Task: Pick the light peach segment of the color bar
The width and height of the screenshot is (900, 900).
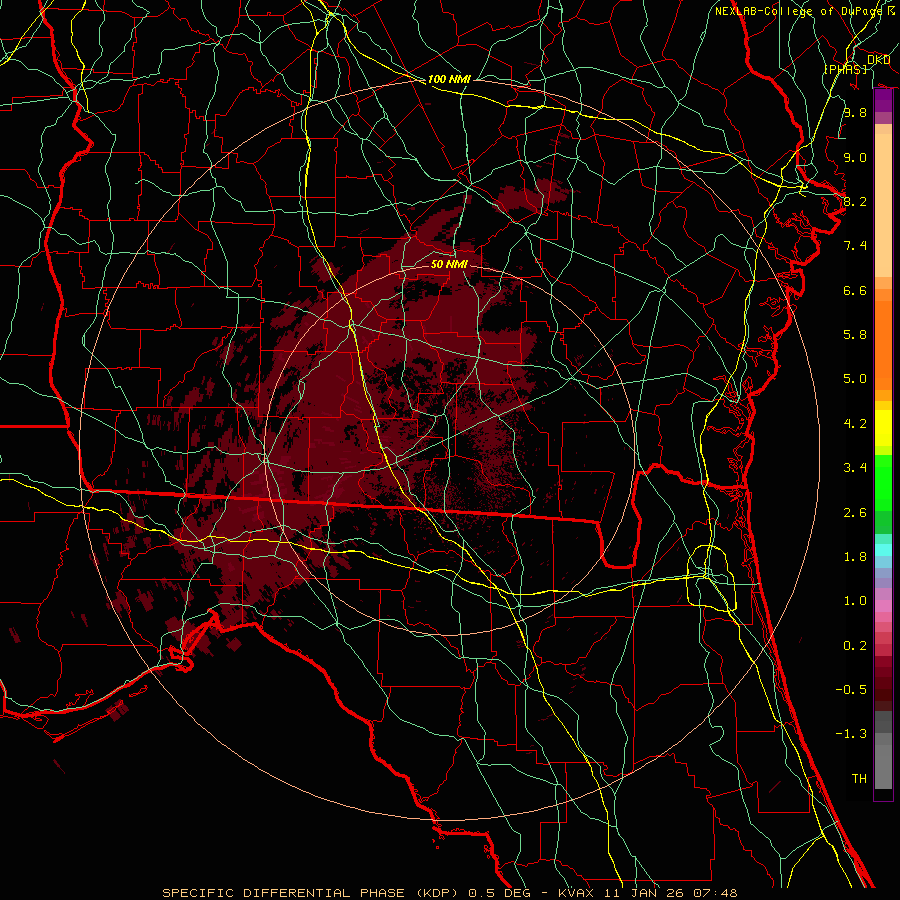Action: tap(883, 207)
